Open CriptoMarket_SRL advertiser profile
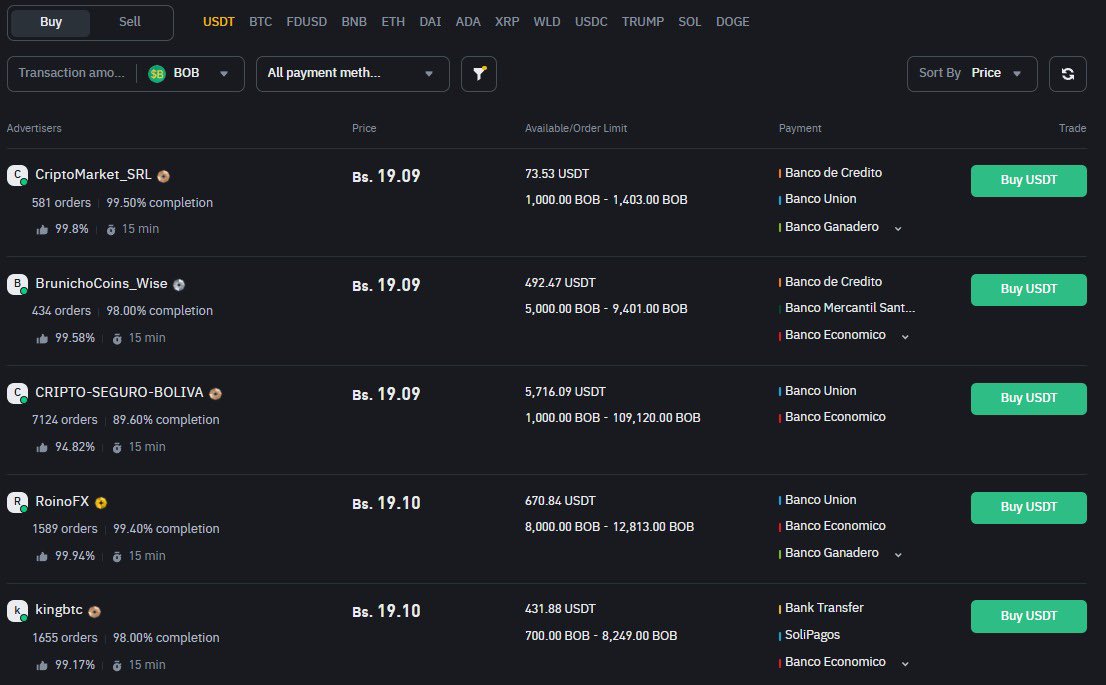This screenshot has height=685, width=1106. (93, 175)
